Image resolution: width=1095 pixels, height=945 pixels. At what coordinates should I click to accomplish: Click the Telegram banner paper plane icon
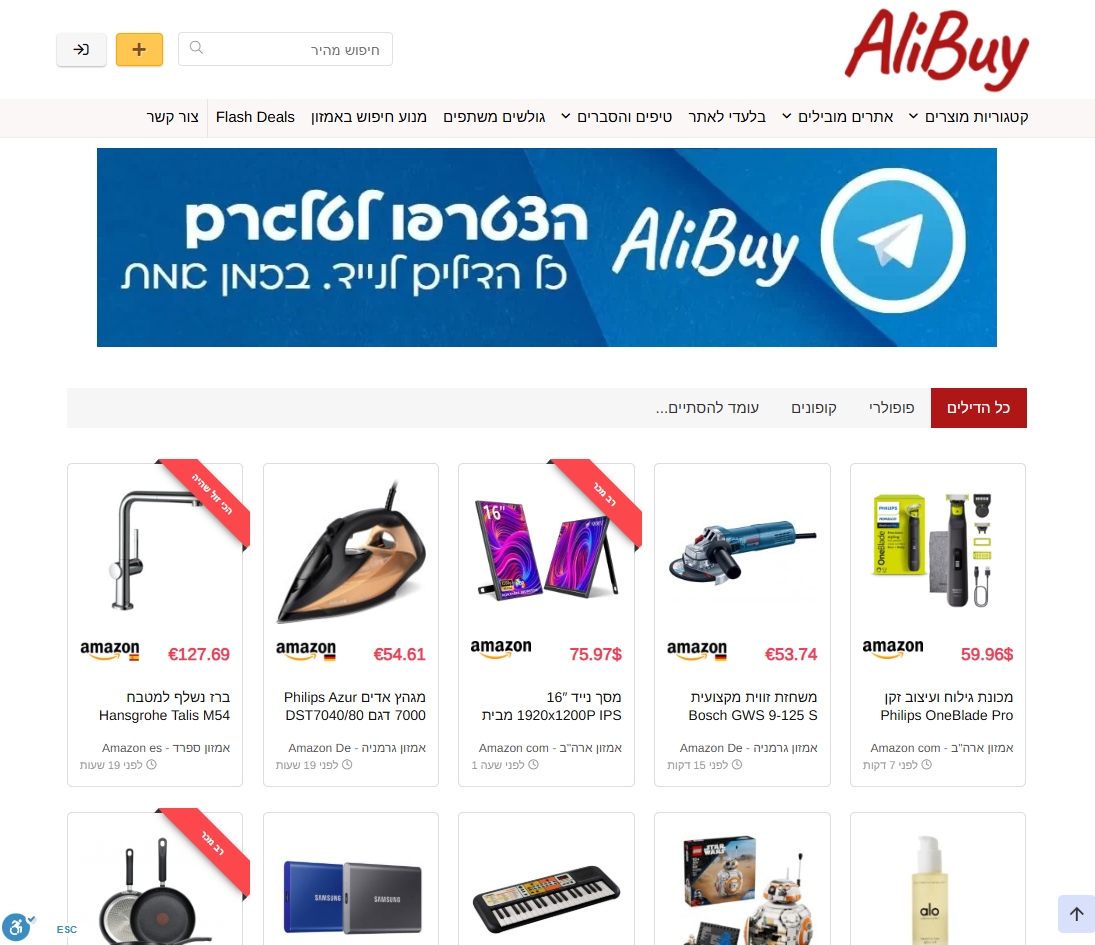[892, 240]
